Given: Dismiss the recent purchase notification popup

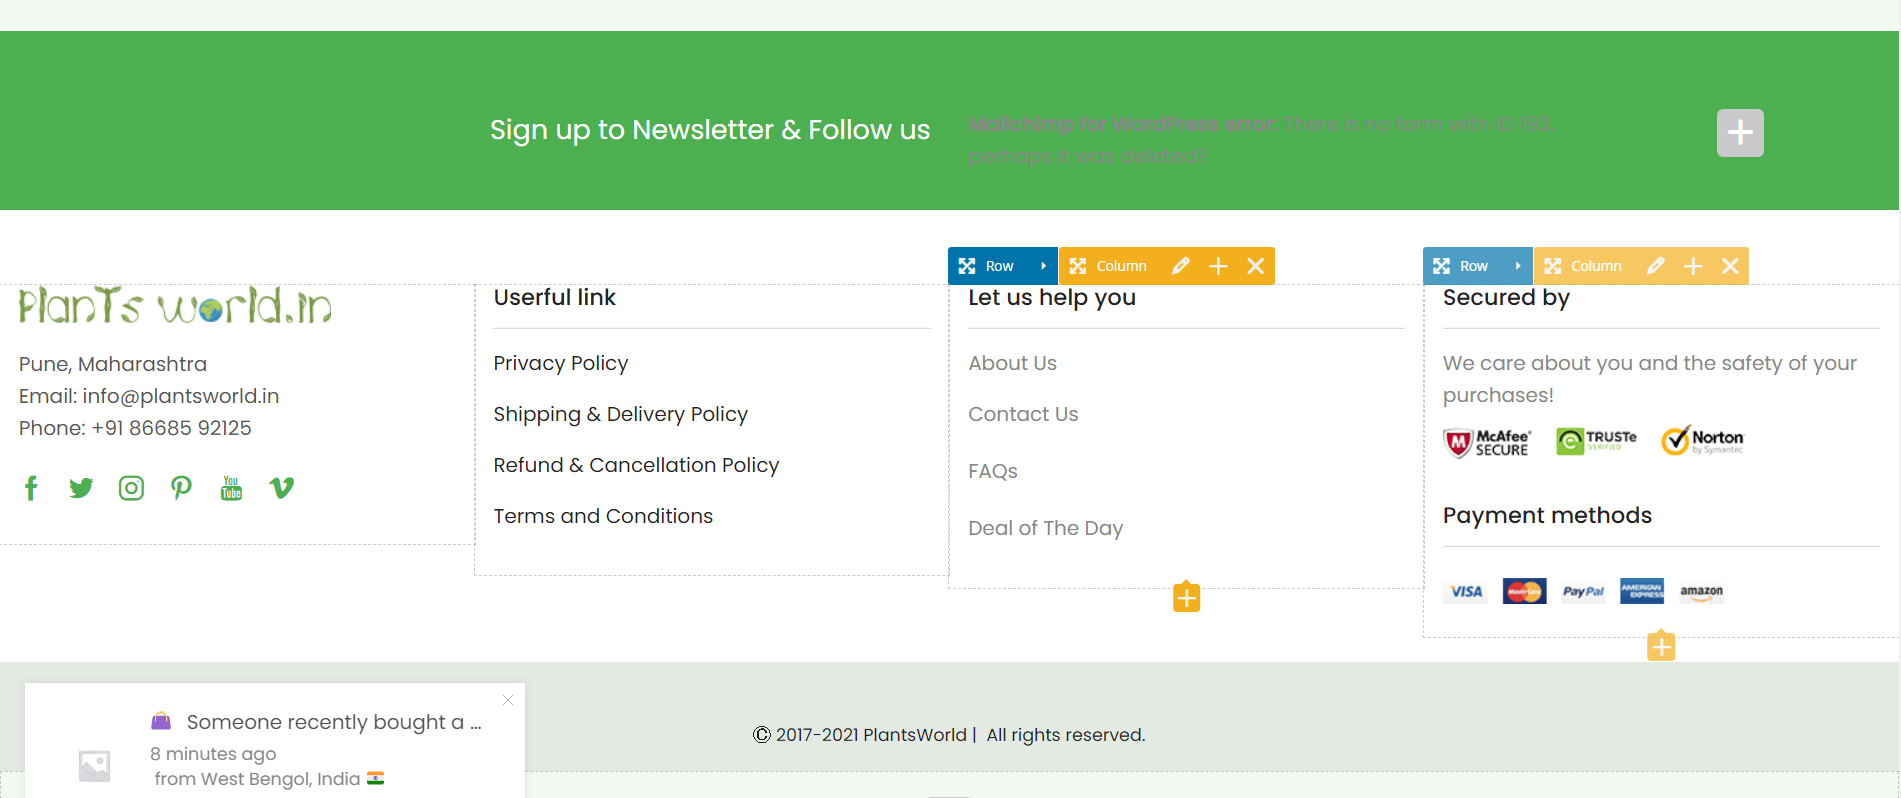Looking at the screenshot, I should pyautogui.click(x=508, y=700).
